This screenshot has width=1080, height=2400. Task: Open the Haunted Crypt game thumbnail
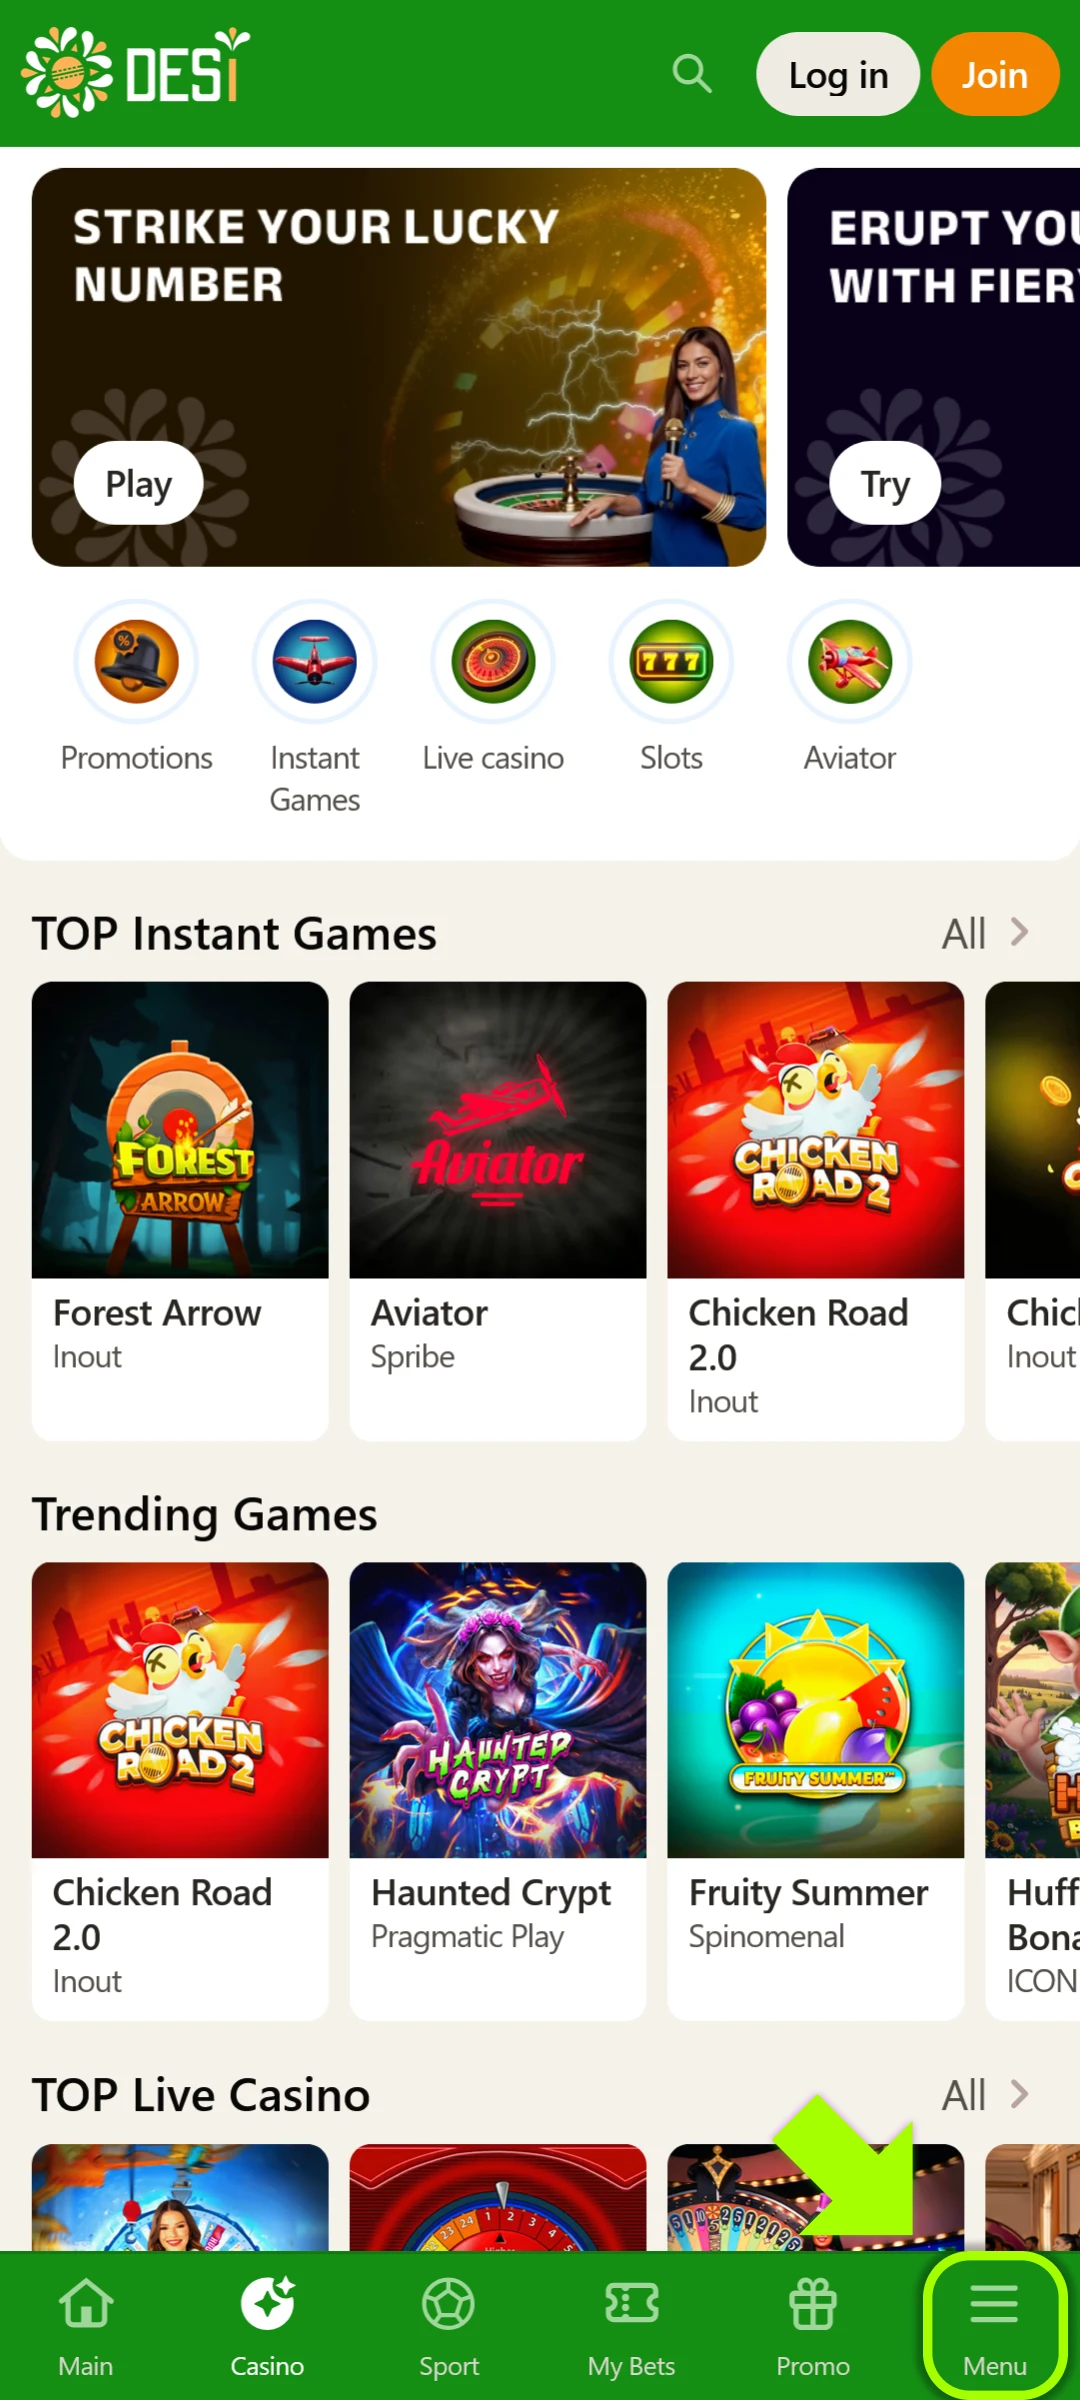click(x=498, y=1710)
